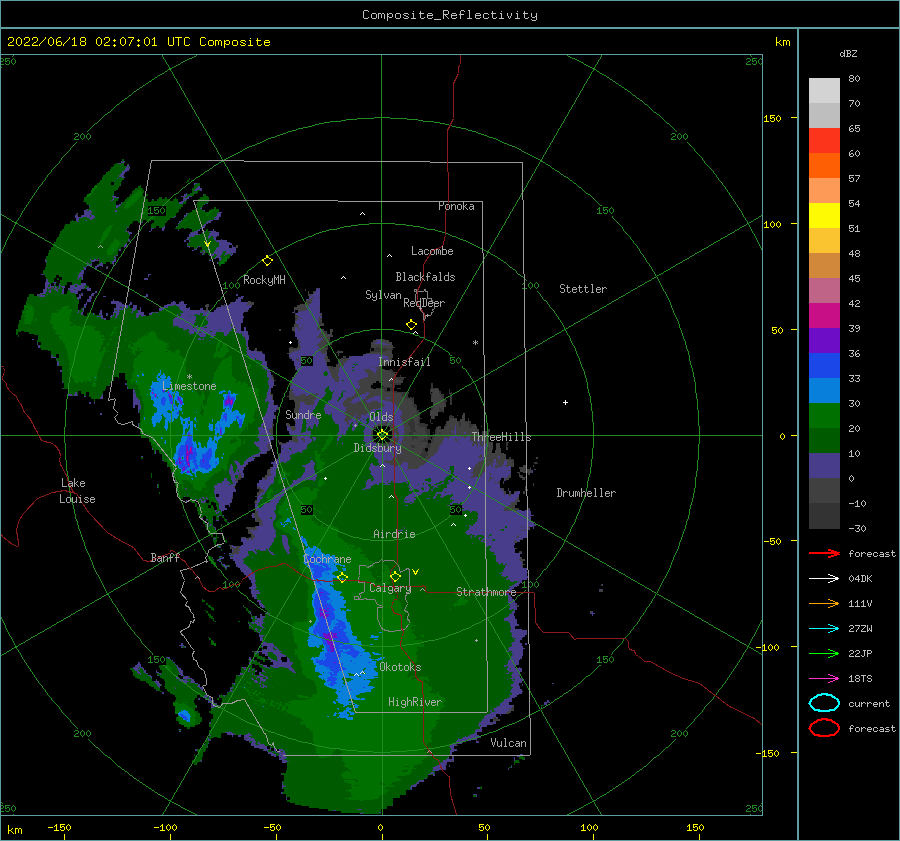This screenshot has width=900, height=841.
Task: Click the yellow diamond marker below RedDeer
Action: click(x=411, y=325)
